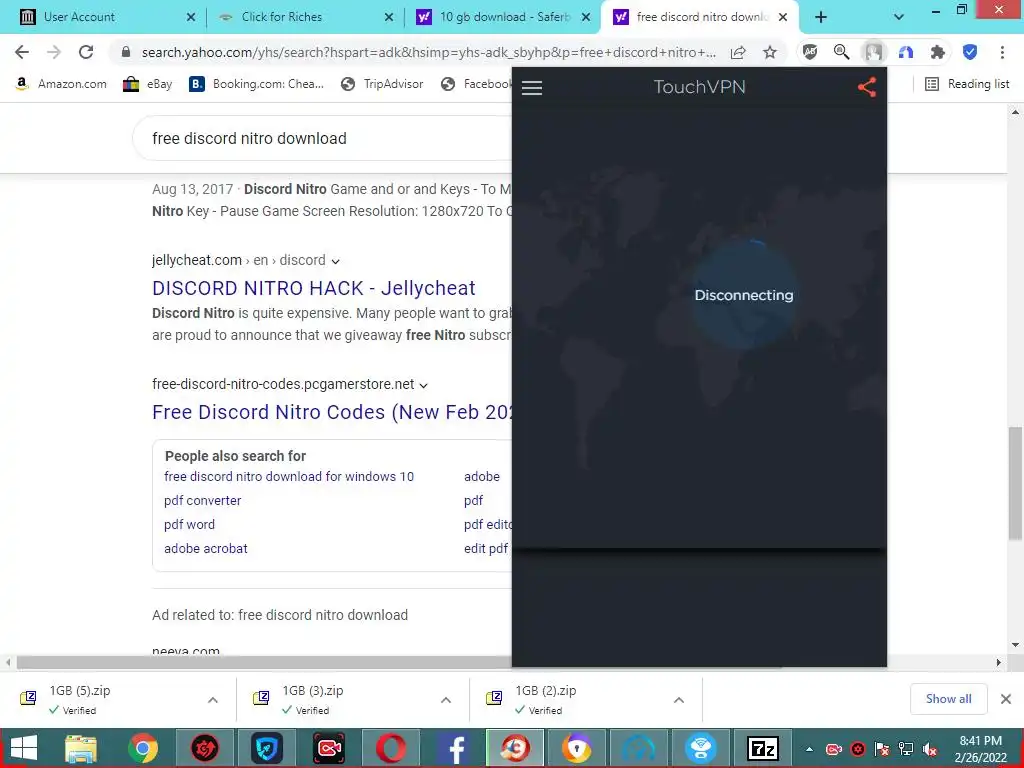Viewport: 1024px width, 768px height.
Task: Click the Disconnecting circle button in TouchVPN
Action: [x=744, y=295]
